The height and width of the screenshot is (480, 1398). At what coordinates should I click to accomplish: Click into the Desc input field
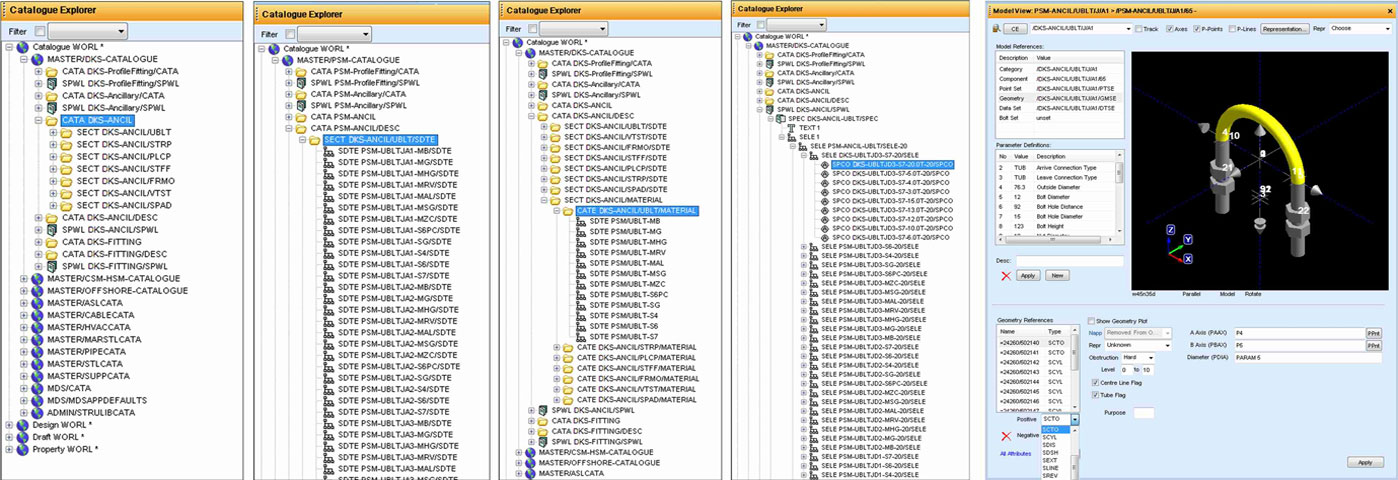[x=1071, y=260]
